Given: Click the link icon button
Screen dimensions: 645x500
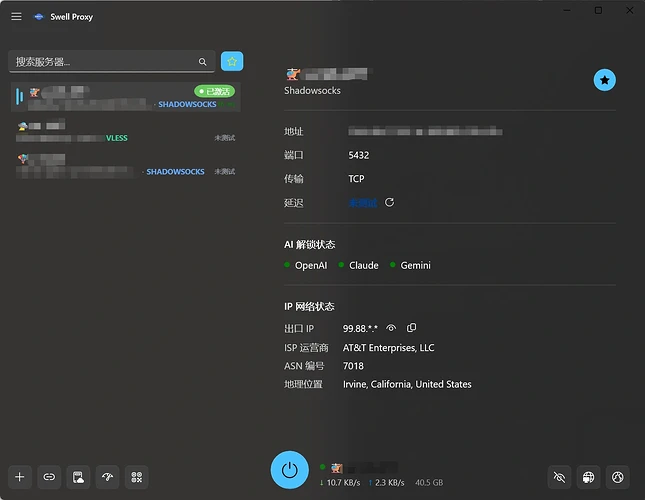Looking at the screenshot, I should [x=49, y=477].
